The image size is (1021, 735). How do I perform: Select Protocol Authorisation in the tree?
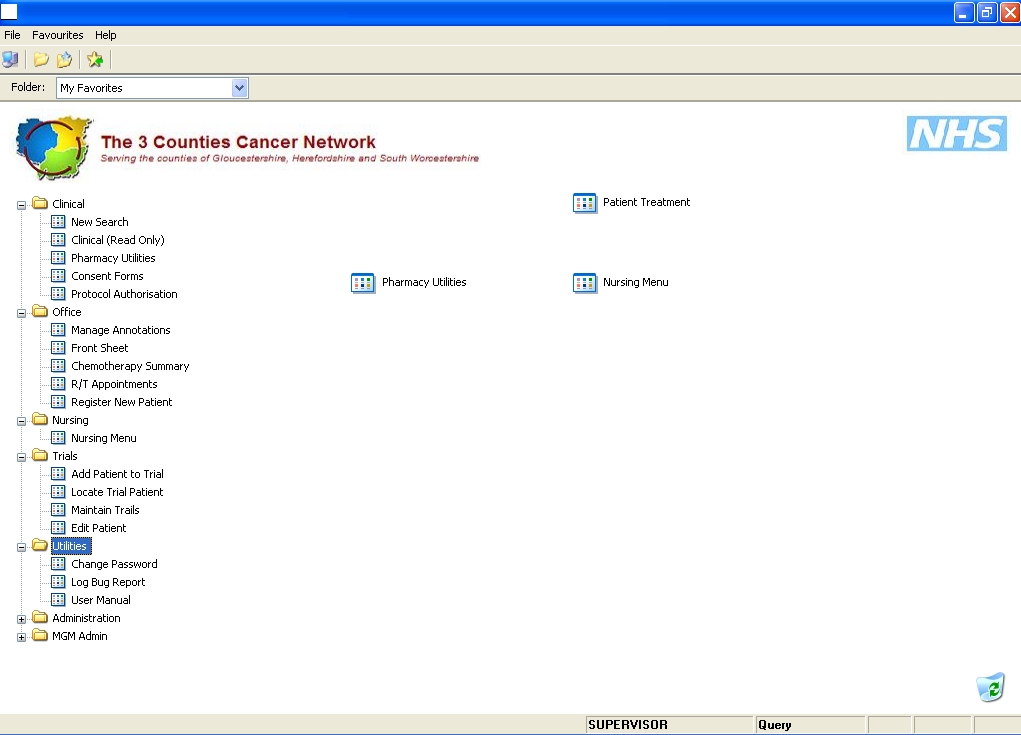tap(124, 294)
